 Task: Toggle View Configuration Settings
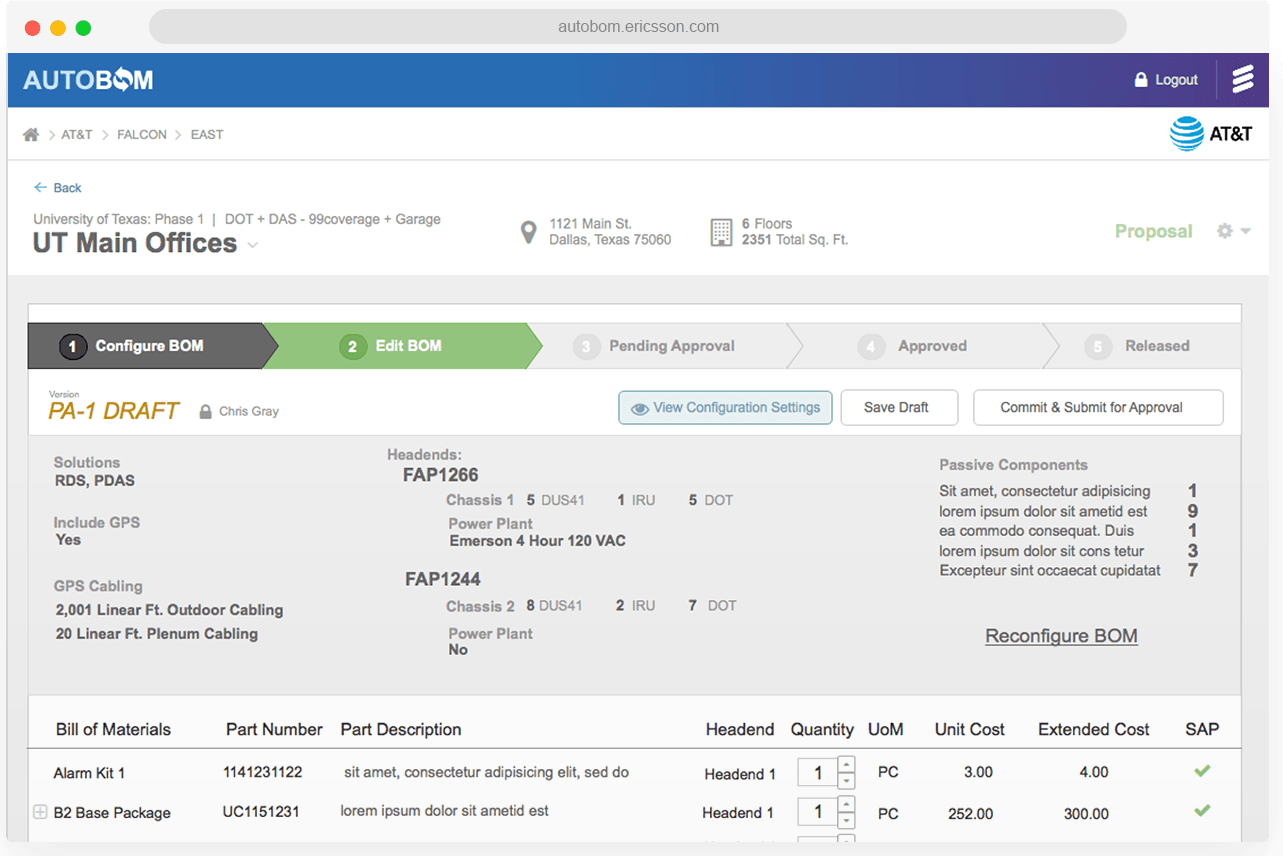point(725,407)
